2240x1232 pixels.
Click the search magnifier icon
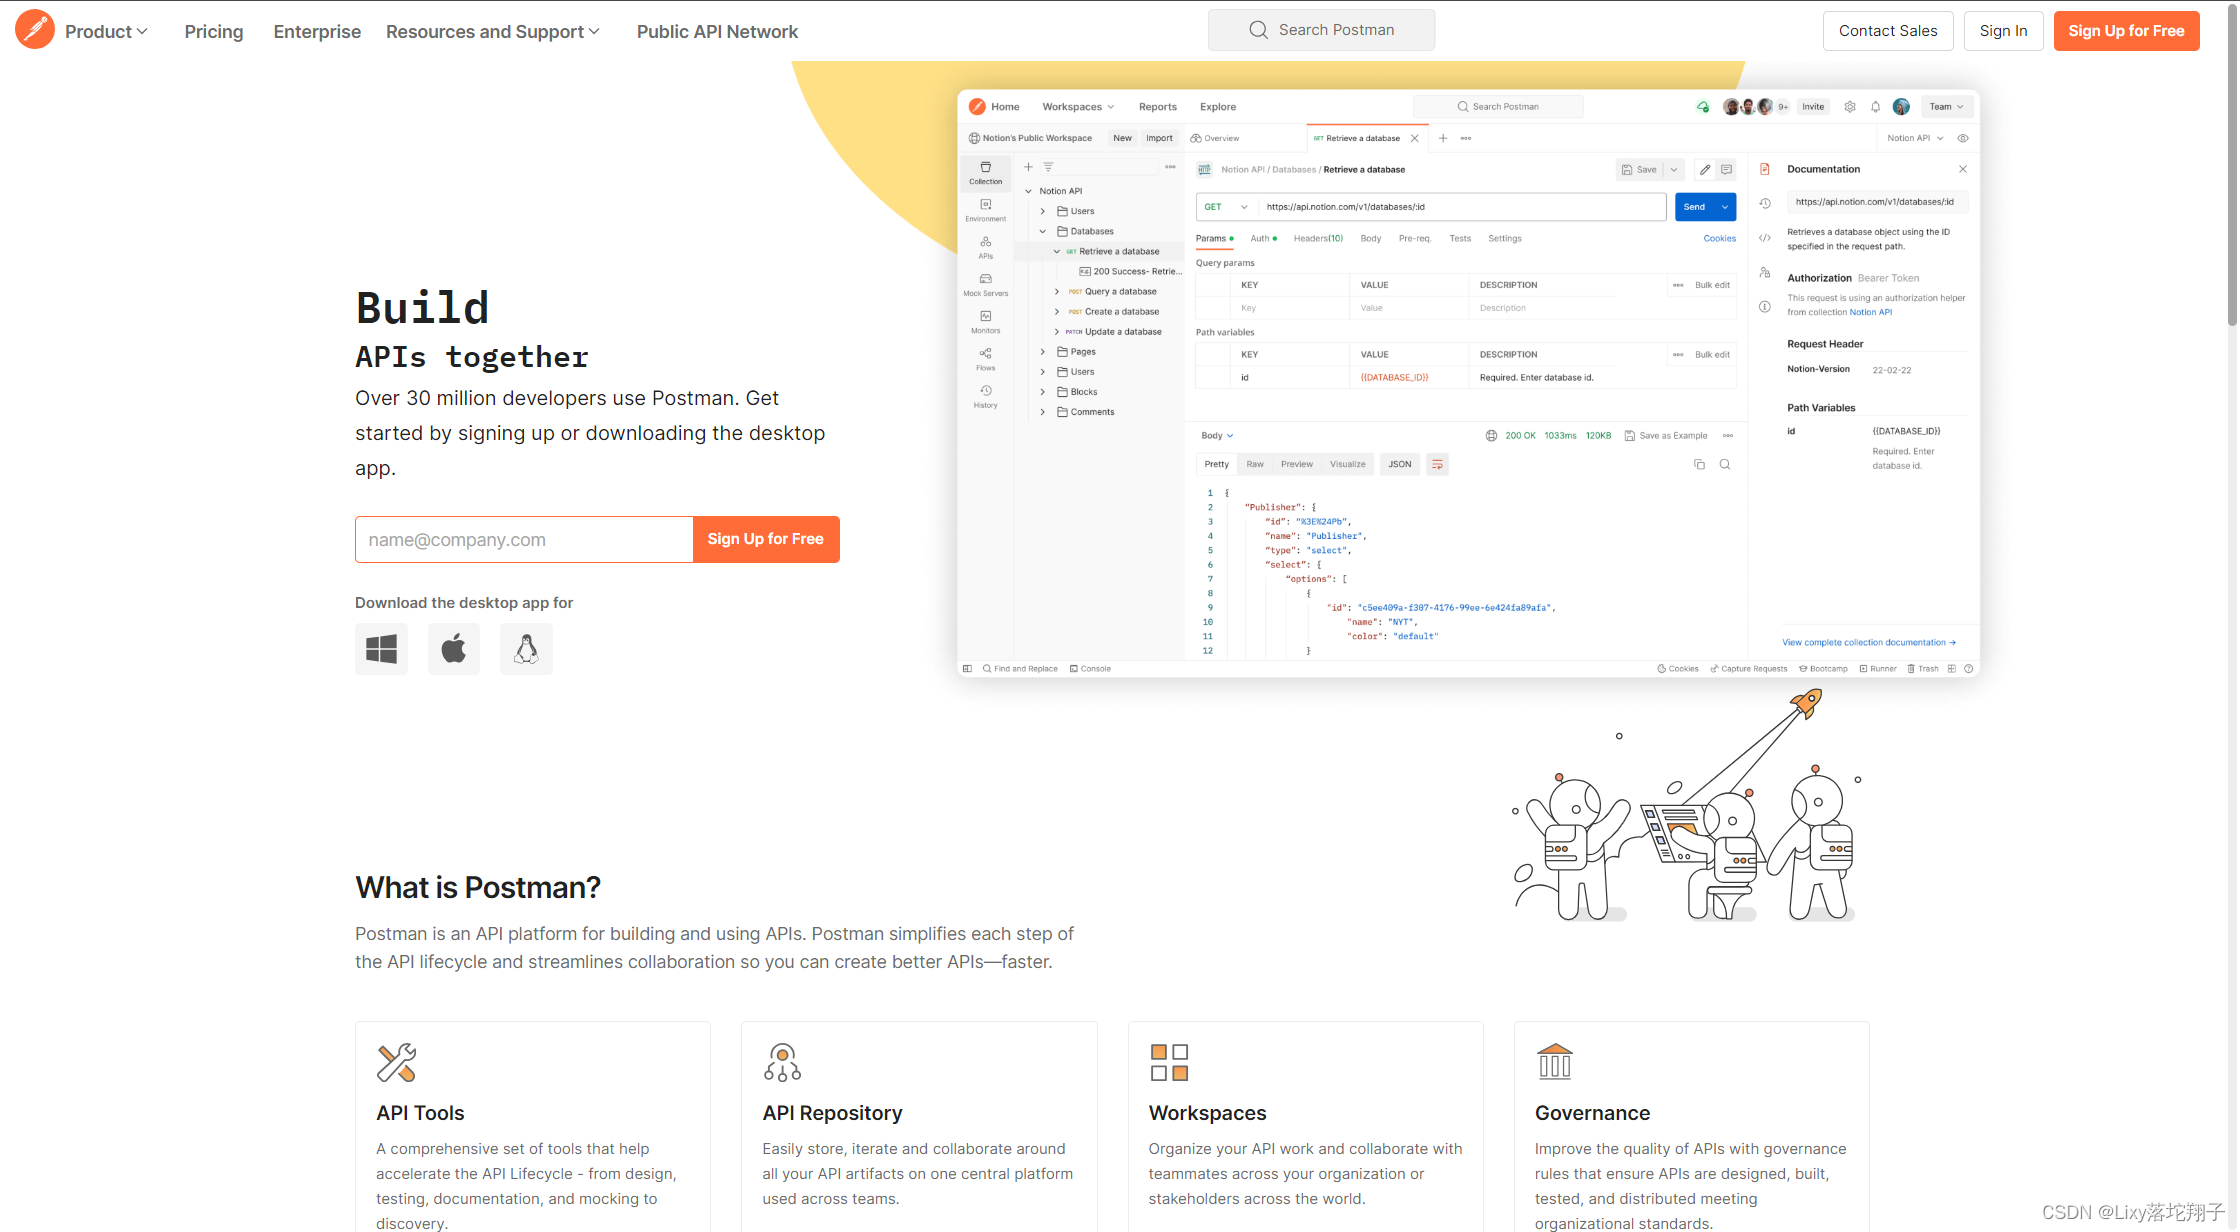pyautogui.click(x=1258, y=30)
